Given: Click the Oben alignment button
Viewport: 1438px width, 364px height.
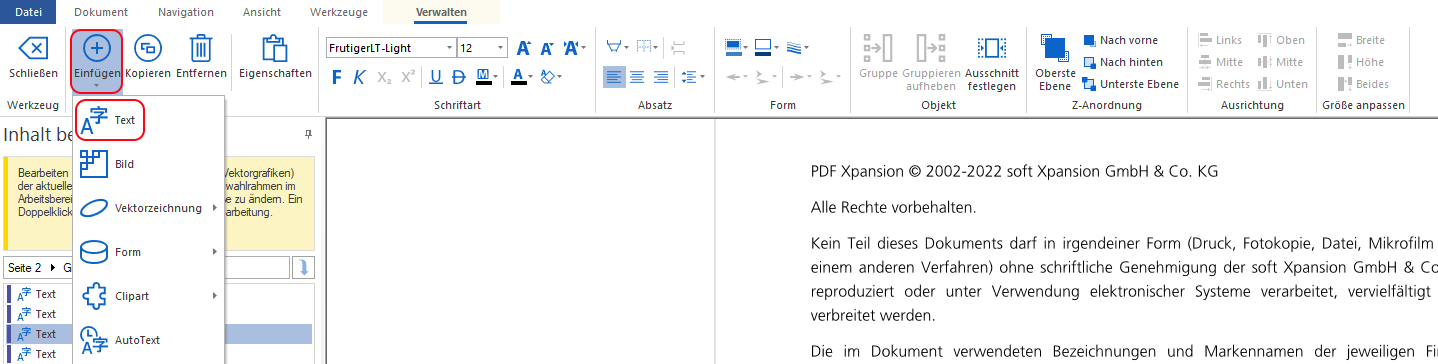Looking at the screenshot, I should point(1282,40).
